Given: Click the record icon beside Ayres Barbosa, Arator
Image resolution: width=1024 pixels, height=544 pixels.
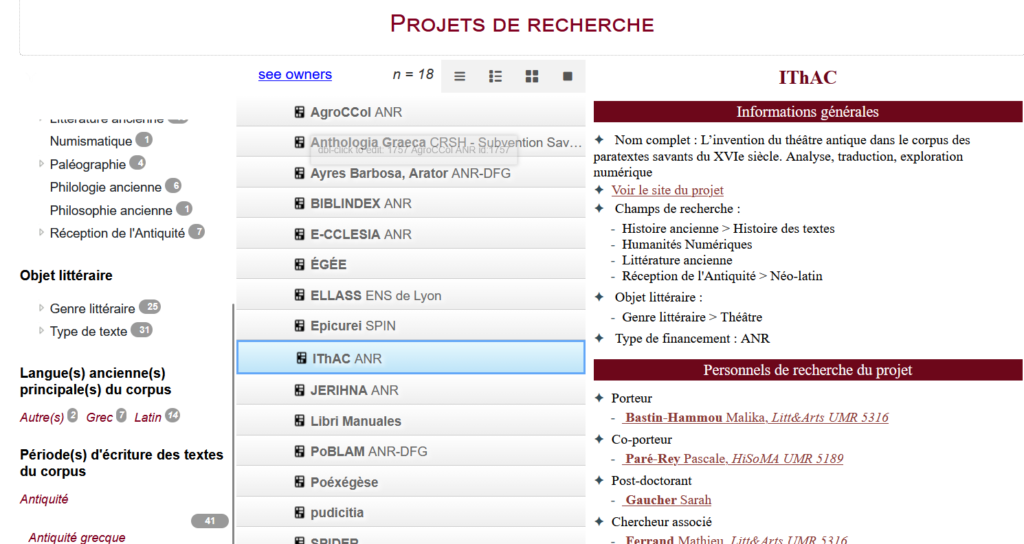Looking at the screenshot, I should coord(299,173).
